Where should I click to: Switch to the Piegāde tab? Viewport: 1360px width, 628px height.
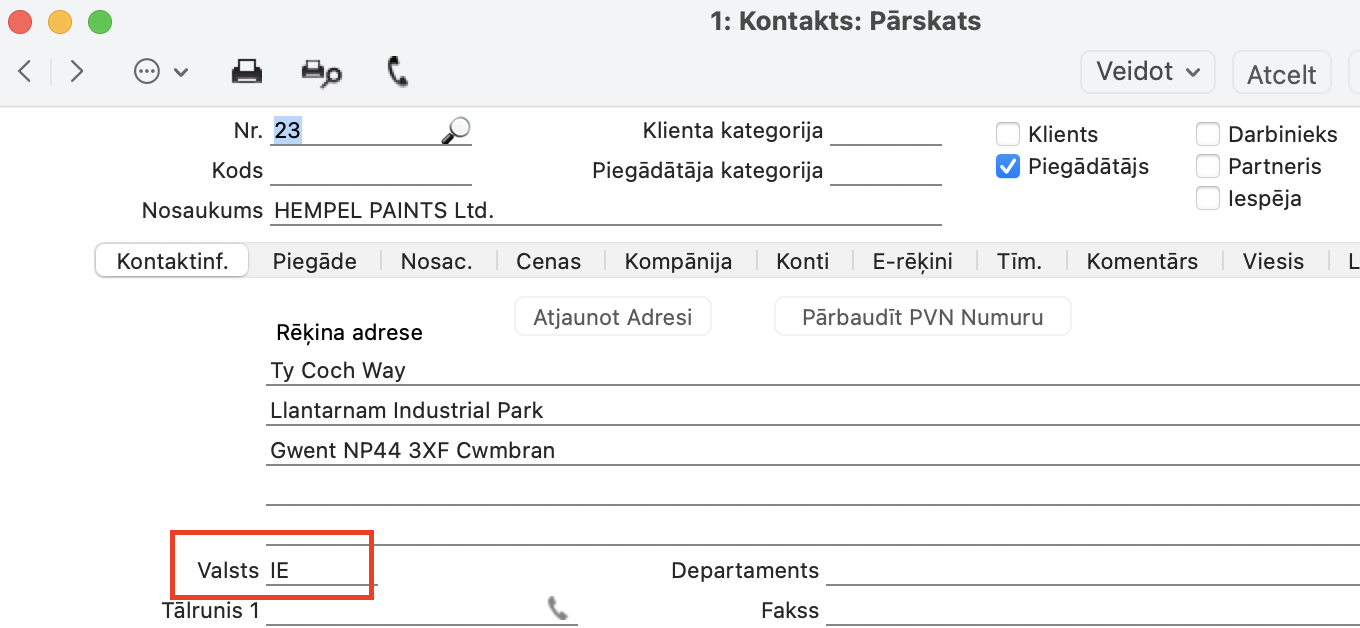[x=314, y=262]
